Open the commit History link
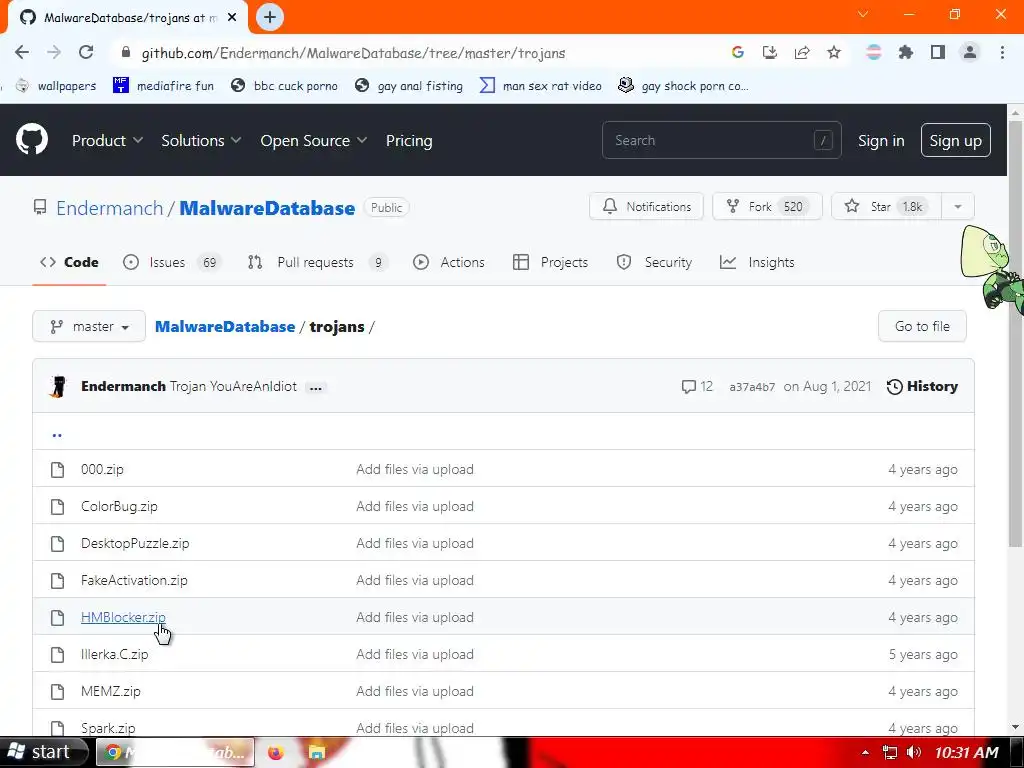Viewport: 1024px width, 768px height. coord(922,387)
